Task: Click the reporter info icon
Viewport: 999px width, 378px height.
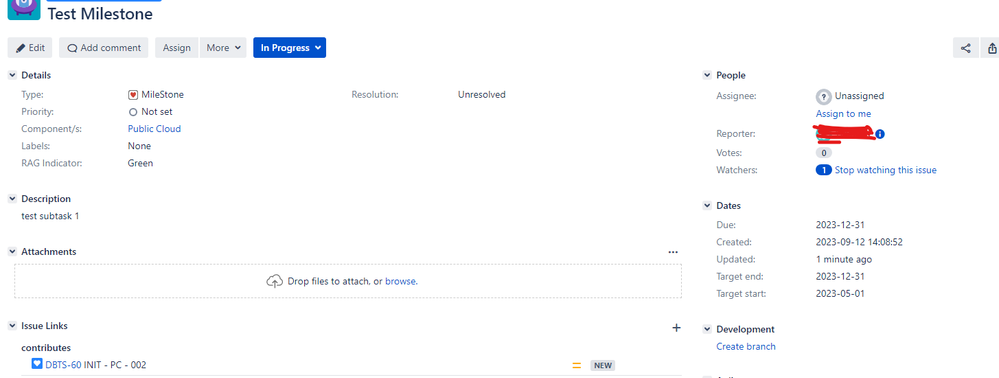Action: [880, 134]
